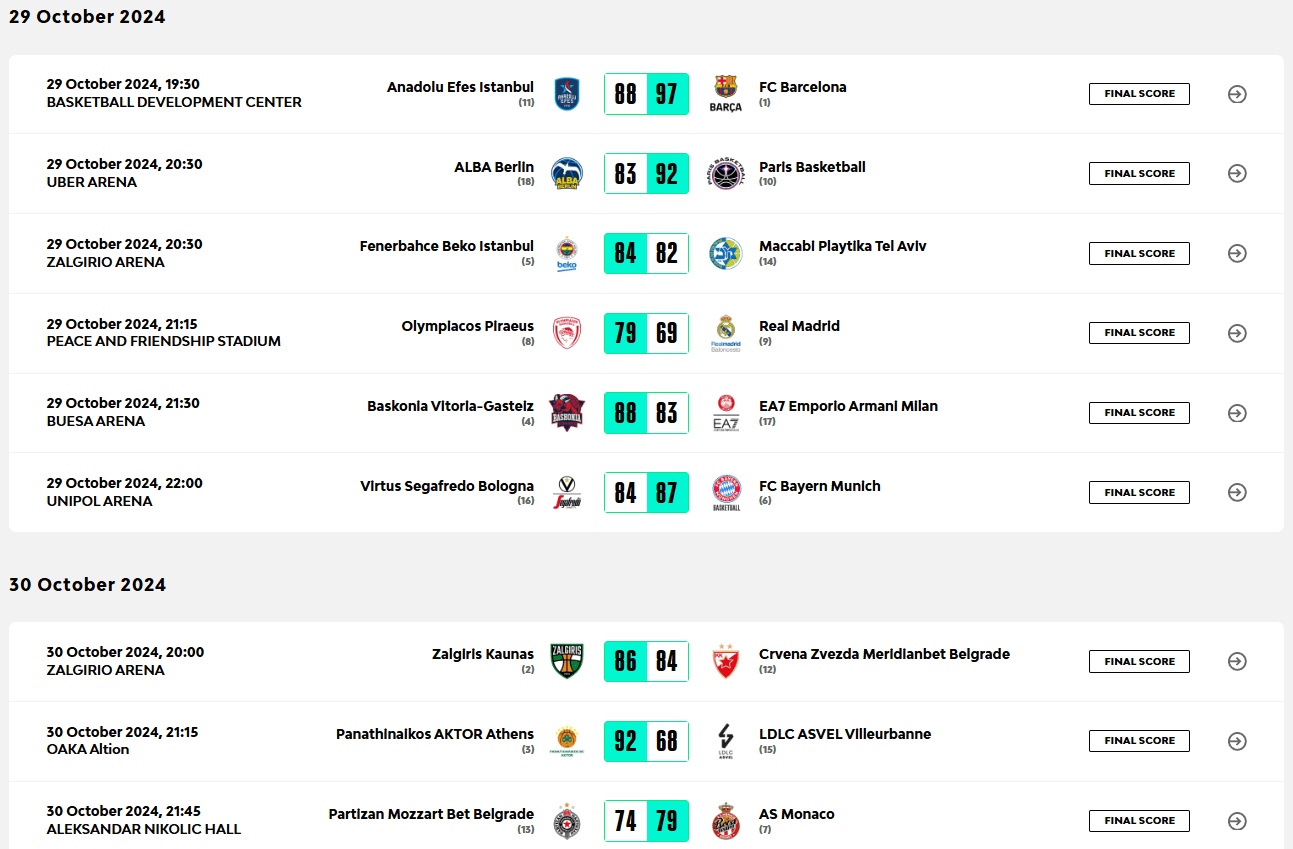Click Final Score for Partizan vs Monaco
1293x849 pixels.
tap(1139, 821)
